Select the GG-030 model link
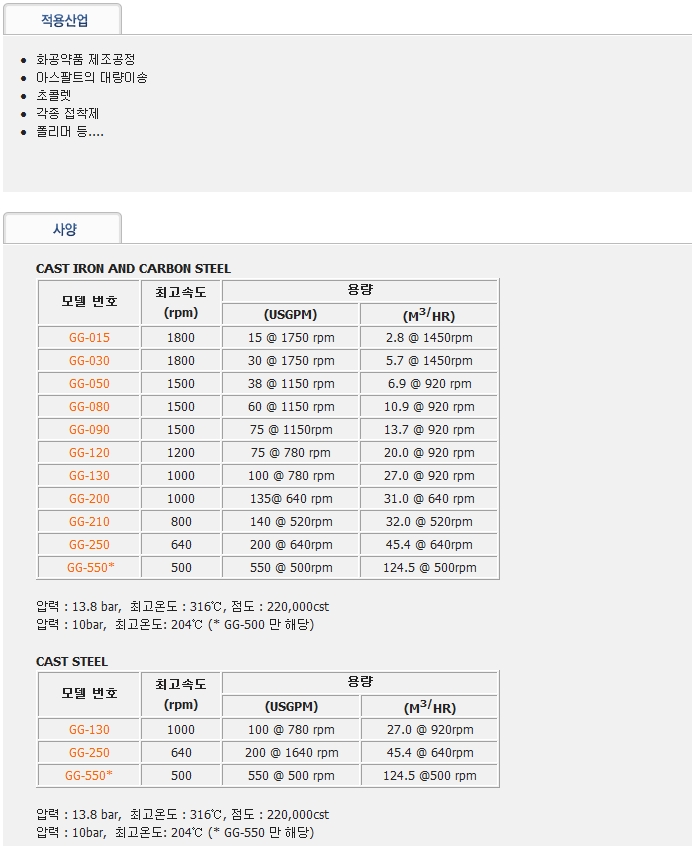The image size is (692, 846). point(89,361)
